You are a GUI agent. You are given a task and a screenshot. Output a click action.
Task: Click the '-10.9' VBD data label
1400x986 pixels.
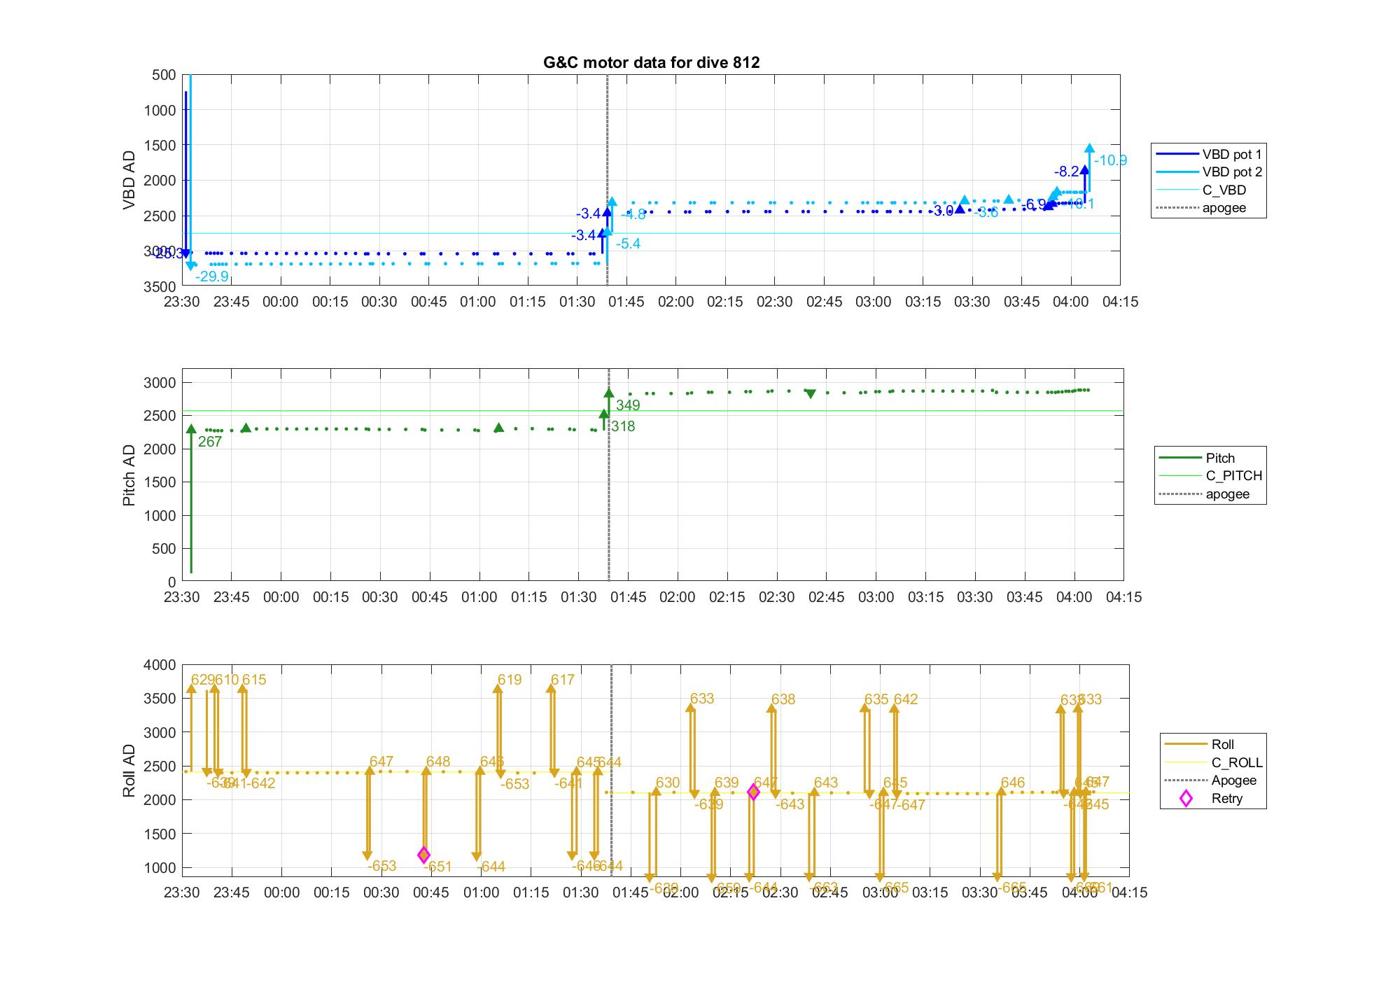(x=1110, y=160)
